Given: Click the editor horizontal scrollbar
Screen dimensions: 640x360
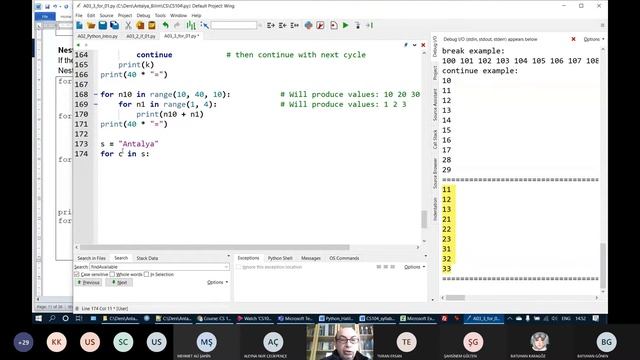Looking at the screenshot, I should point(214,247).
